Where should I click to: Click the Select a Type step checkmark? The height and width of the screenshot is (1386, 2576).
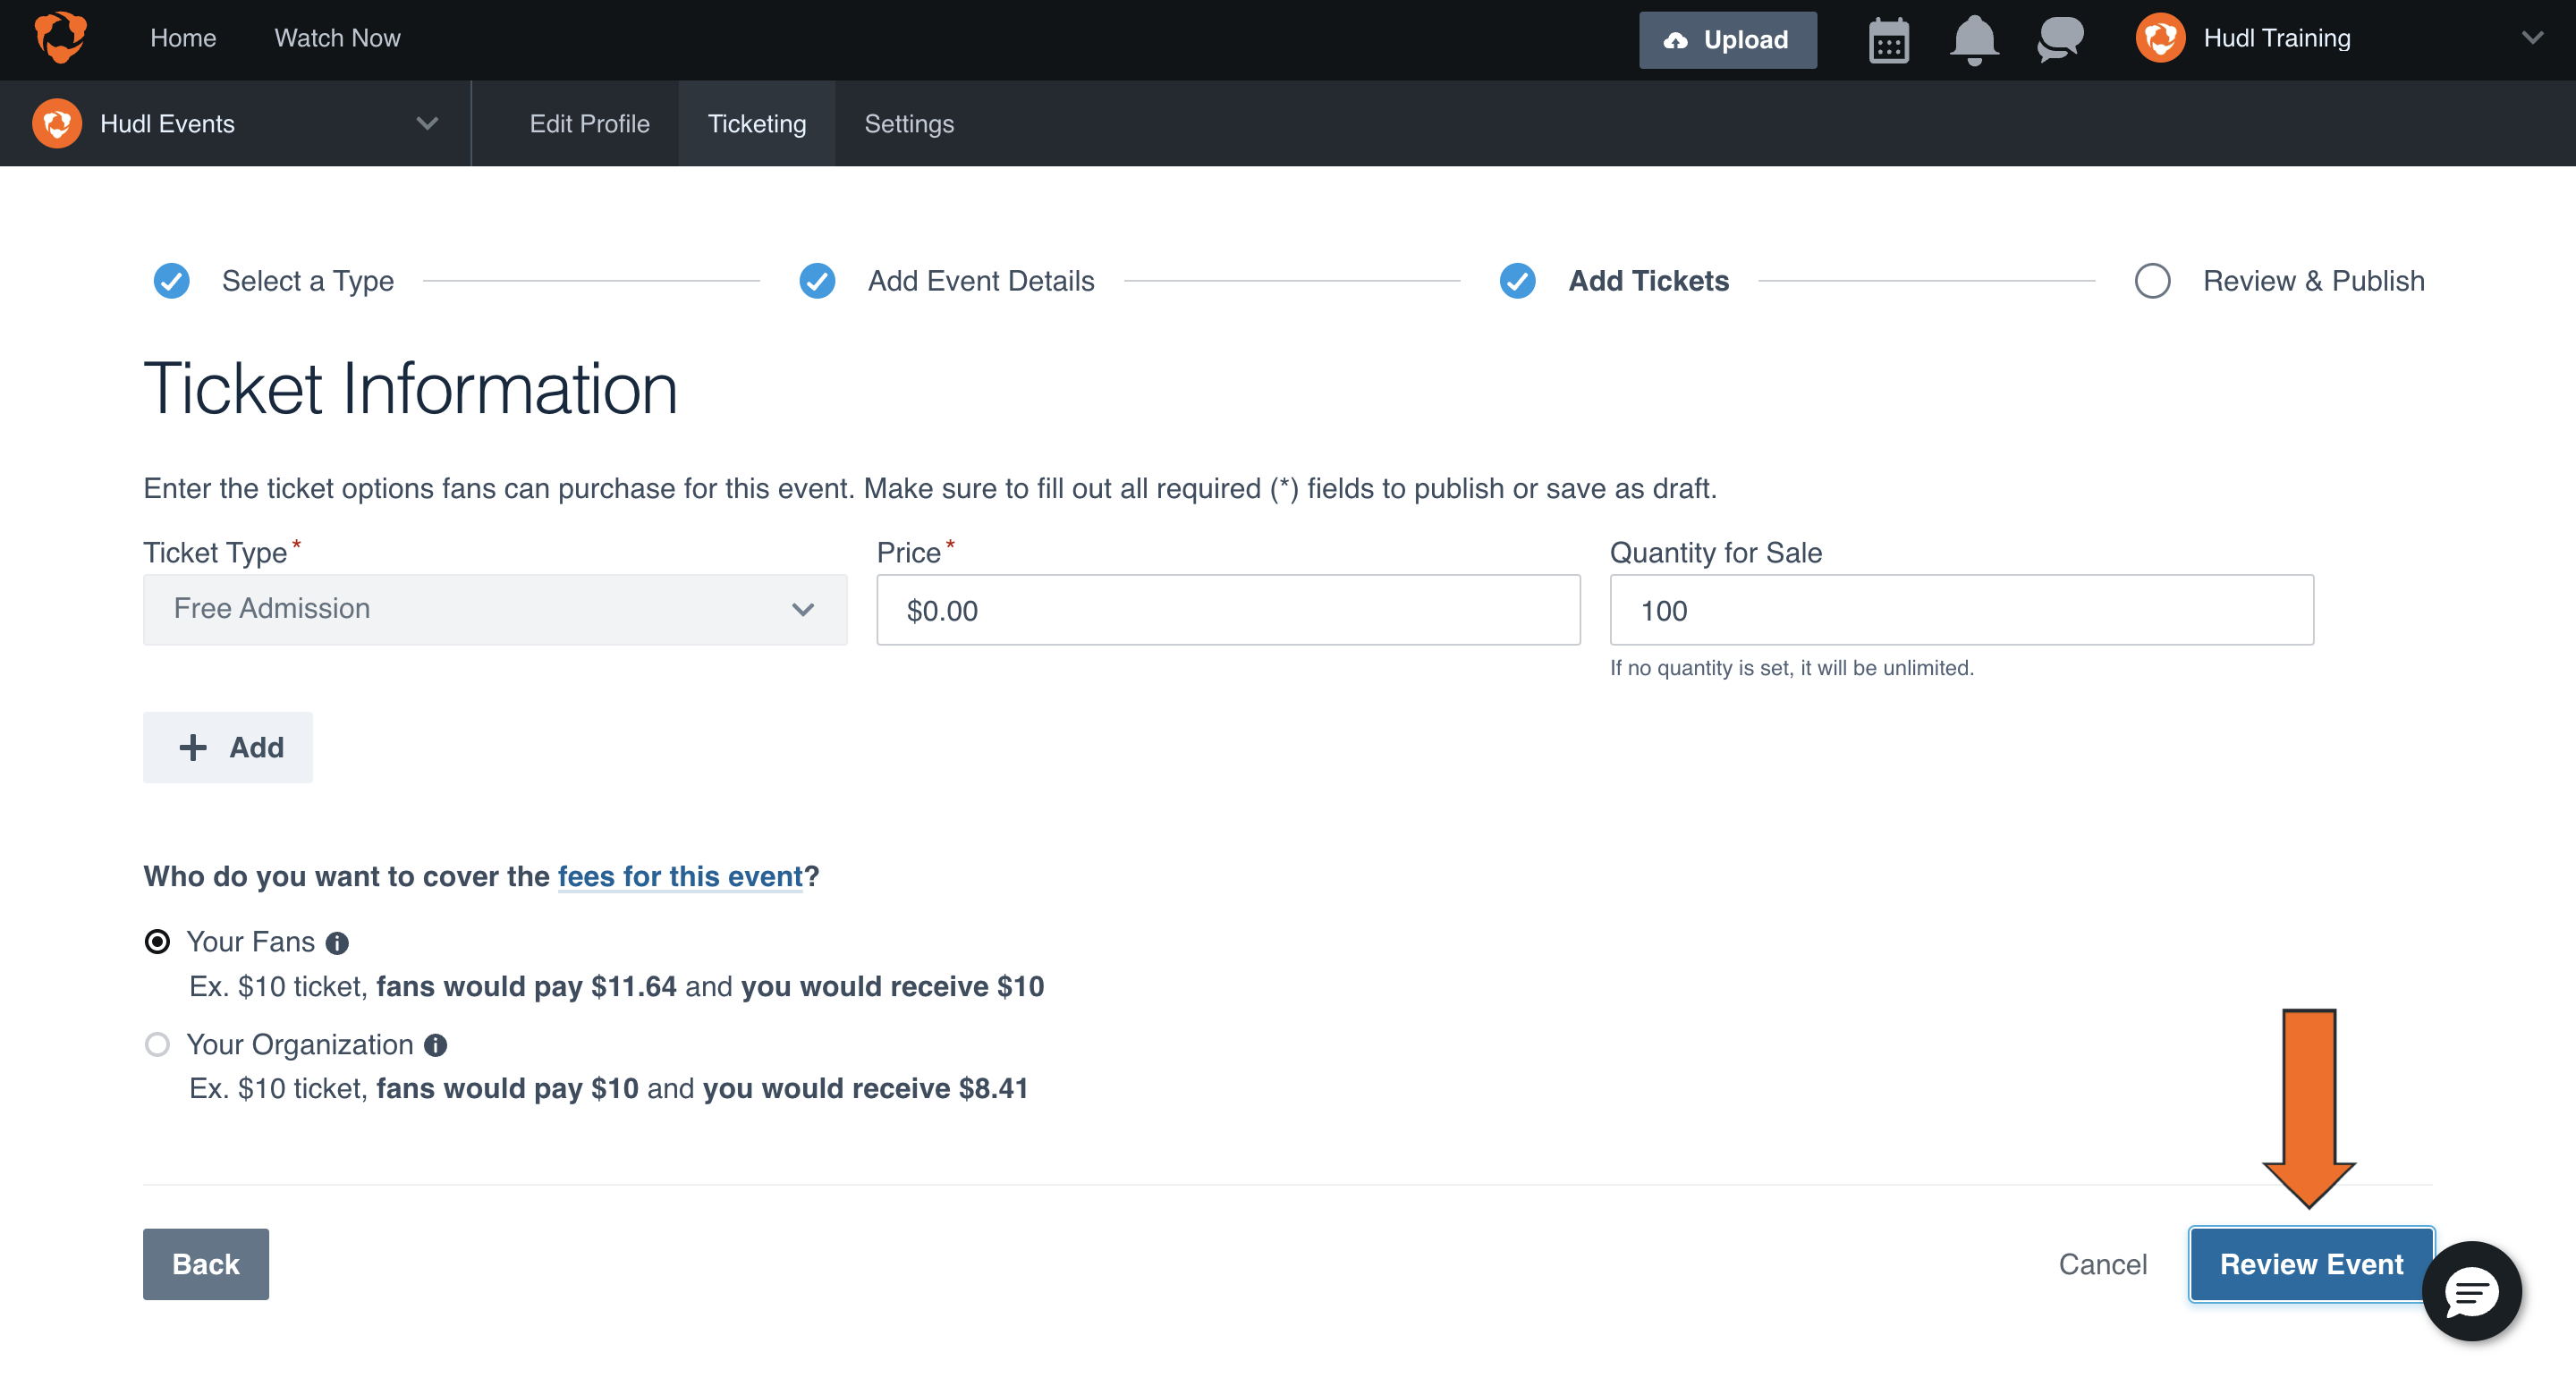[x=172, y=281]
